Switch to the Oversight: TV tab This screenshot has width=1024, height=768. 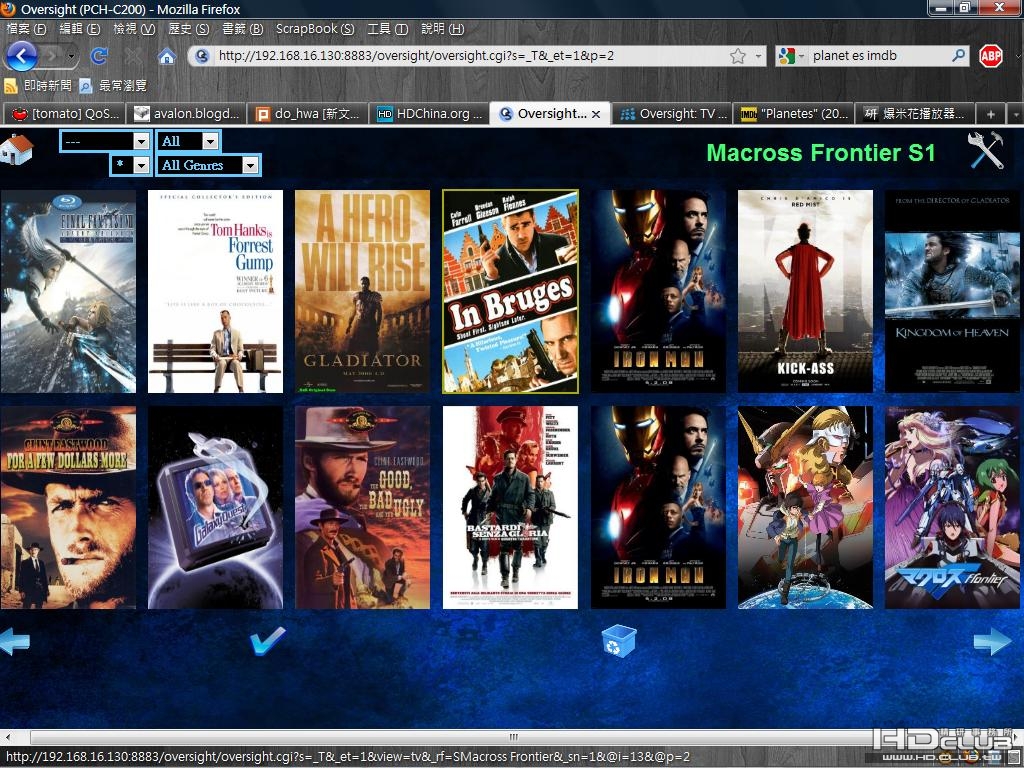672,114
